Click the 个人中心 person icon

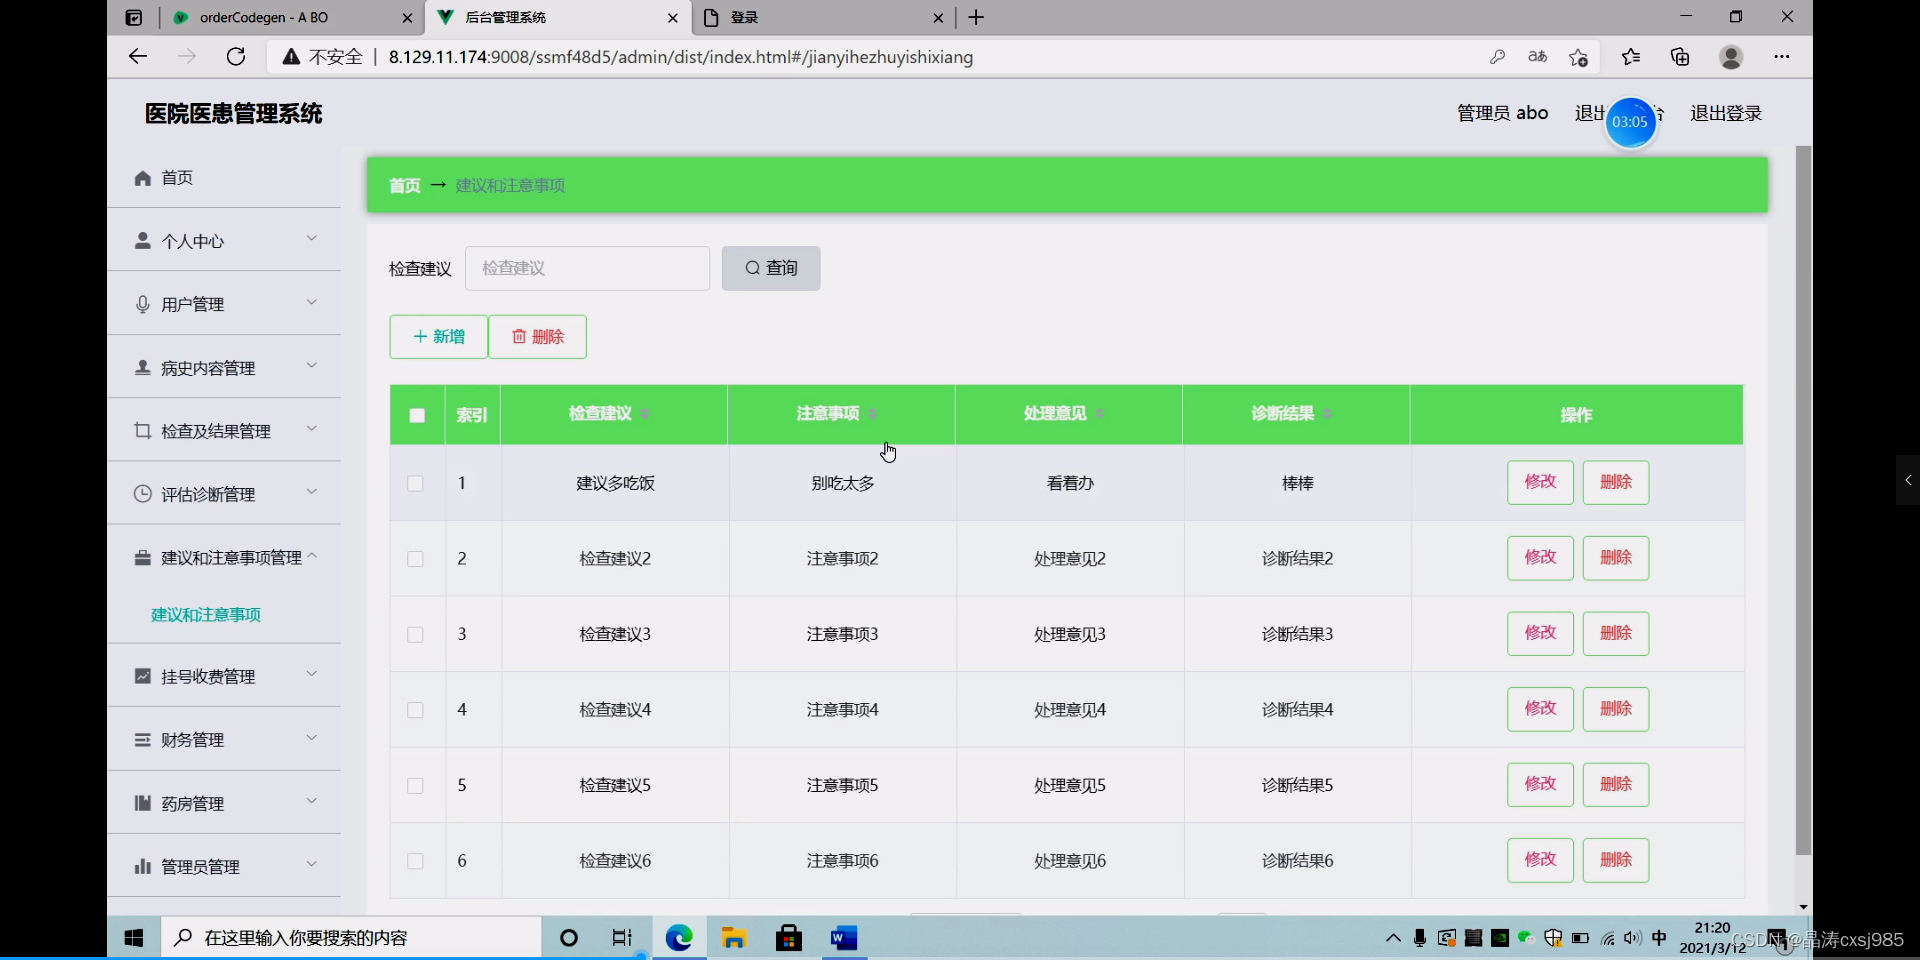(x=142, y=240)
